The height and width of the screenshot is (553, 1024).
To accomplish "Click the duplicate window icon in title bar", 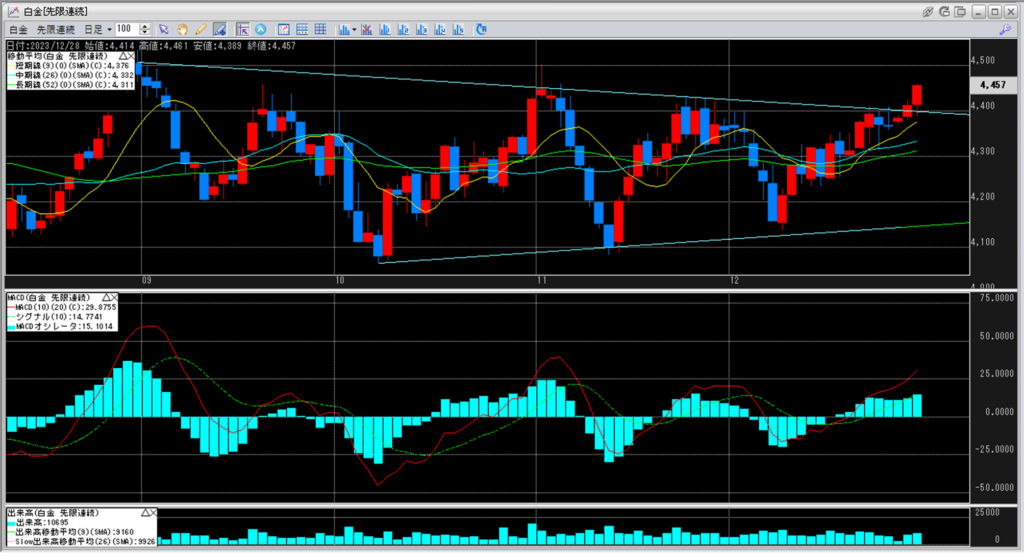I will [x=960, y=12].
